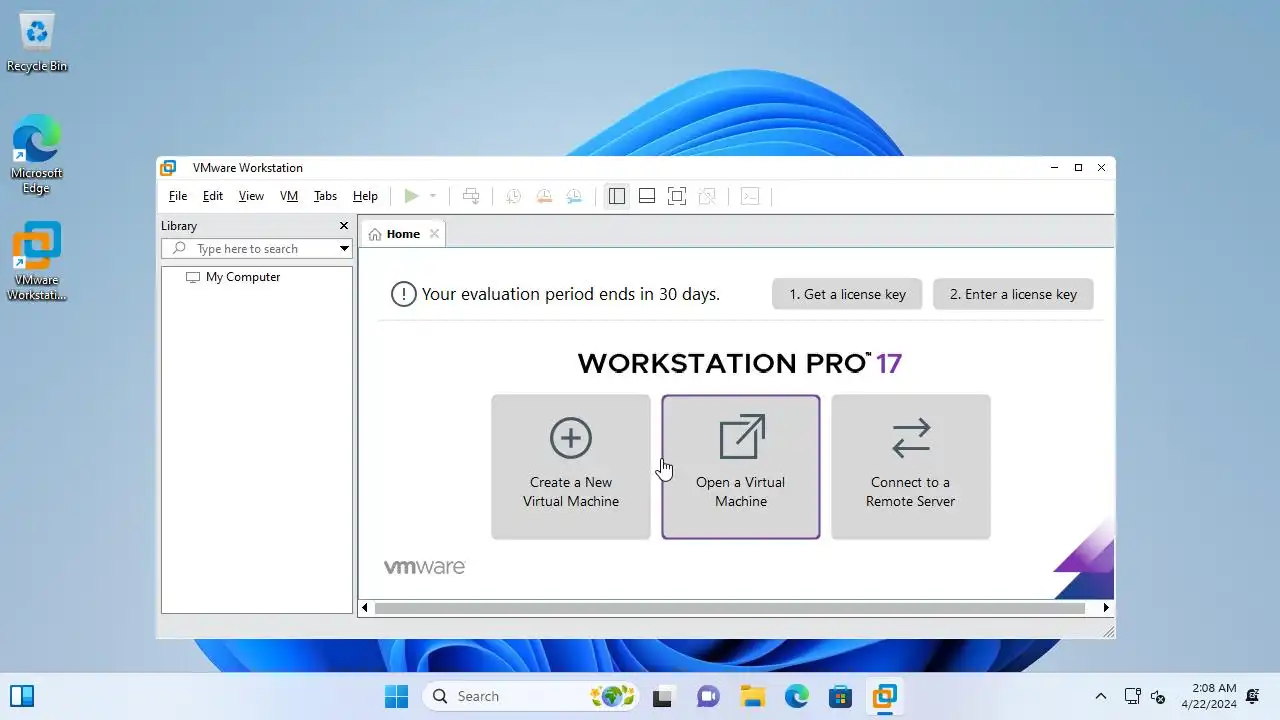Toggle the thumbnail bar view icon
The width and height of the screenshot is (1280, 720).
click(x=647, y=196)
